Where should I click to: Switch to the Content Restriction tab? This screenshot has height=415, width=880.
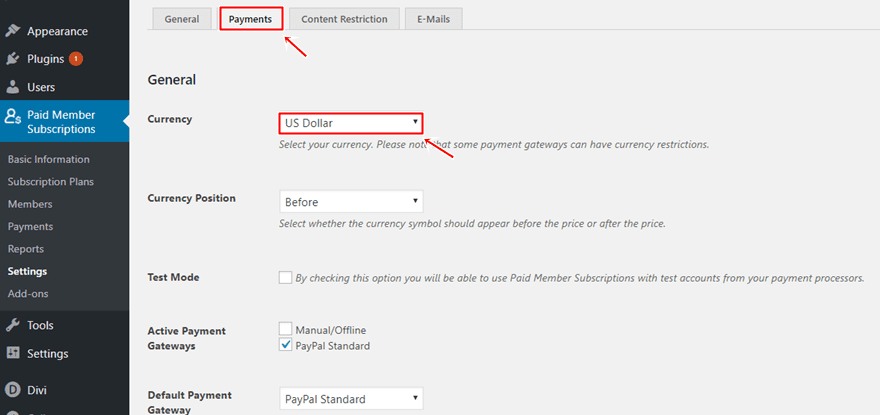[x=343, y=19]
